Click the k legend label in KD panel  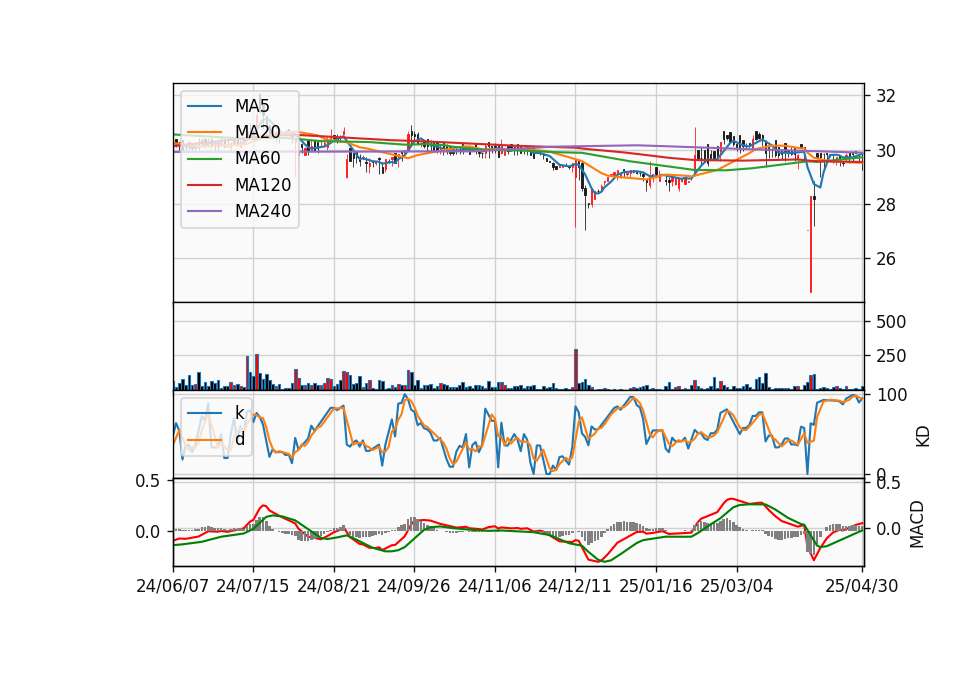click(x=239, y=413)
